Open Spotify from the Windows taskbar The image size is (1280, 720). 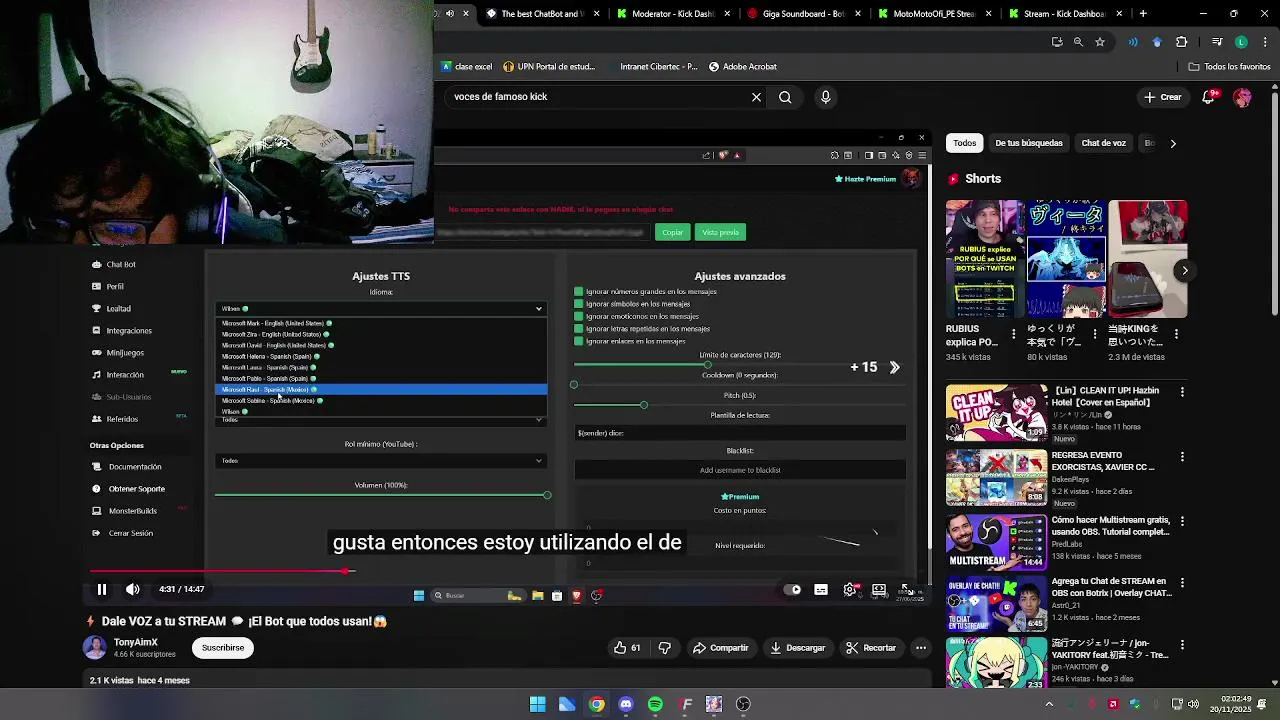click(x=655, y=704)
